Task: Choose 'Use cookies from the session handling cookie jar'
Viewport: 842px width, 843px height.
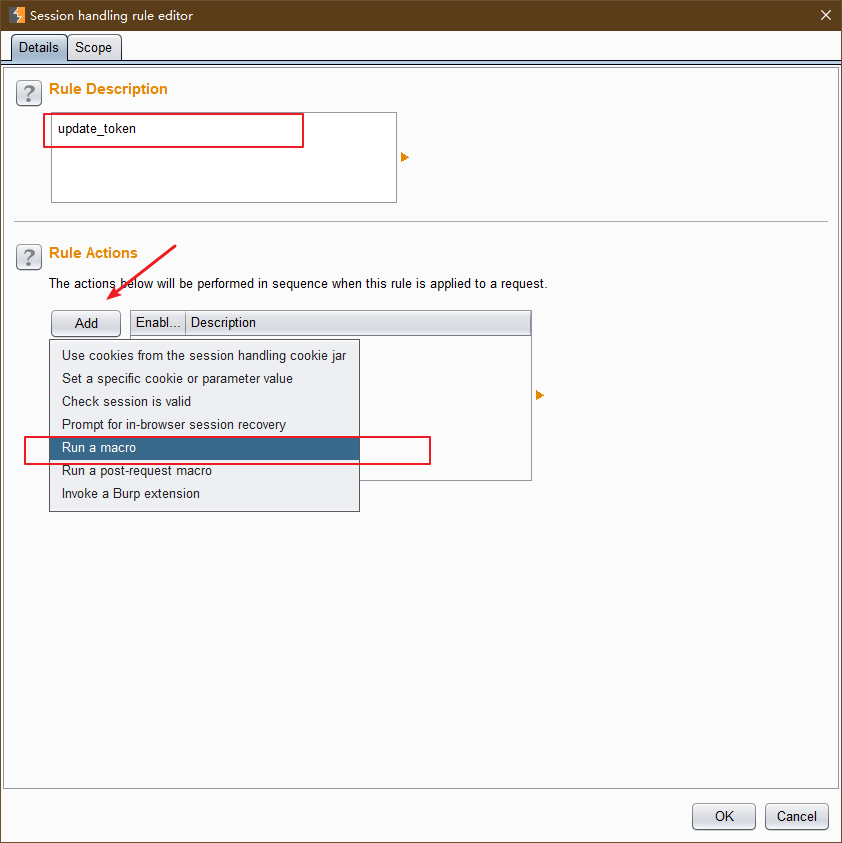Action: click(x=204, y=355)
